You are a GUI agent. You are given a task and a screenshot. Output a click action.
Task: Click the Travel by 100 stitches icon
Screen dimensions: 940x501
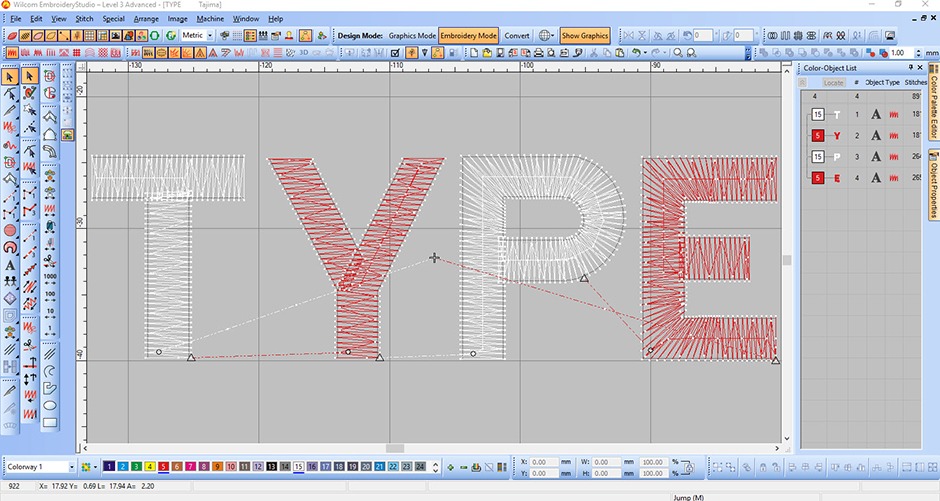click(x=50, y=295)
